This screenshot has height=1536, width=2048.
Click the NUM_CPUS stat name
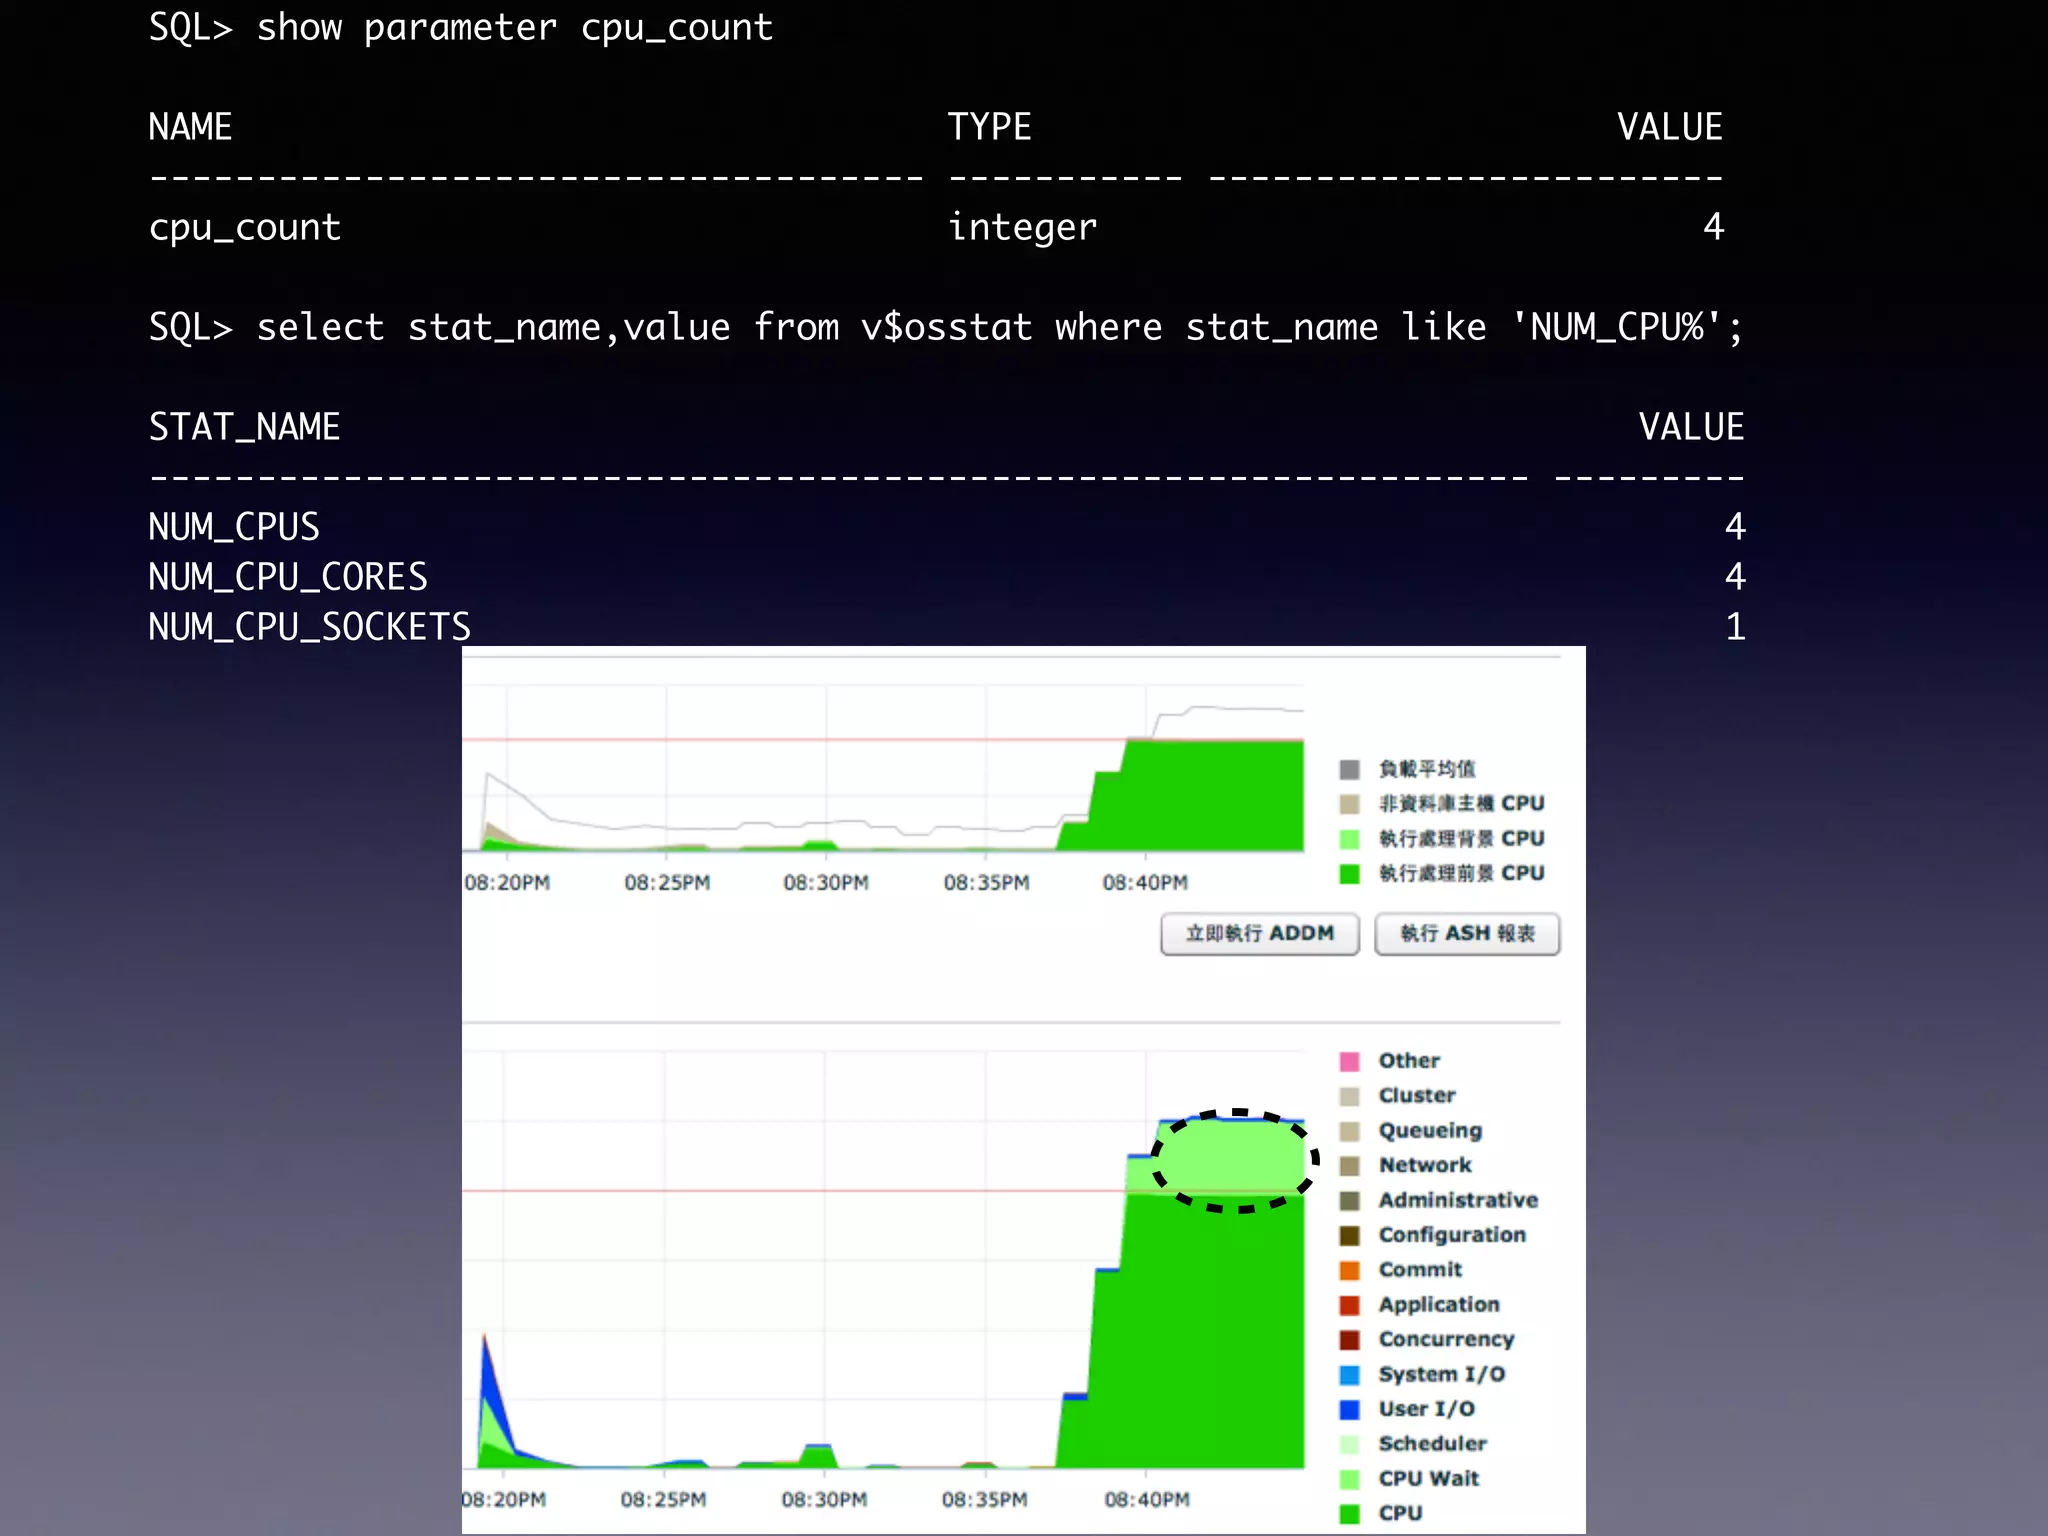click(x=234, y=527)
